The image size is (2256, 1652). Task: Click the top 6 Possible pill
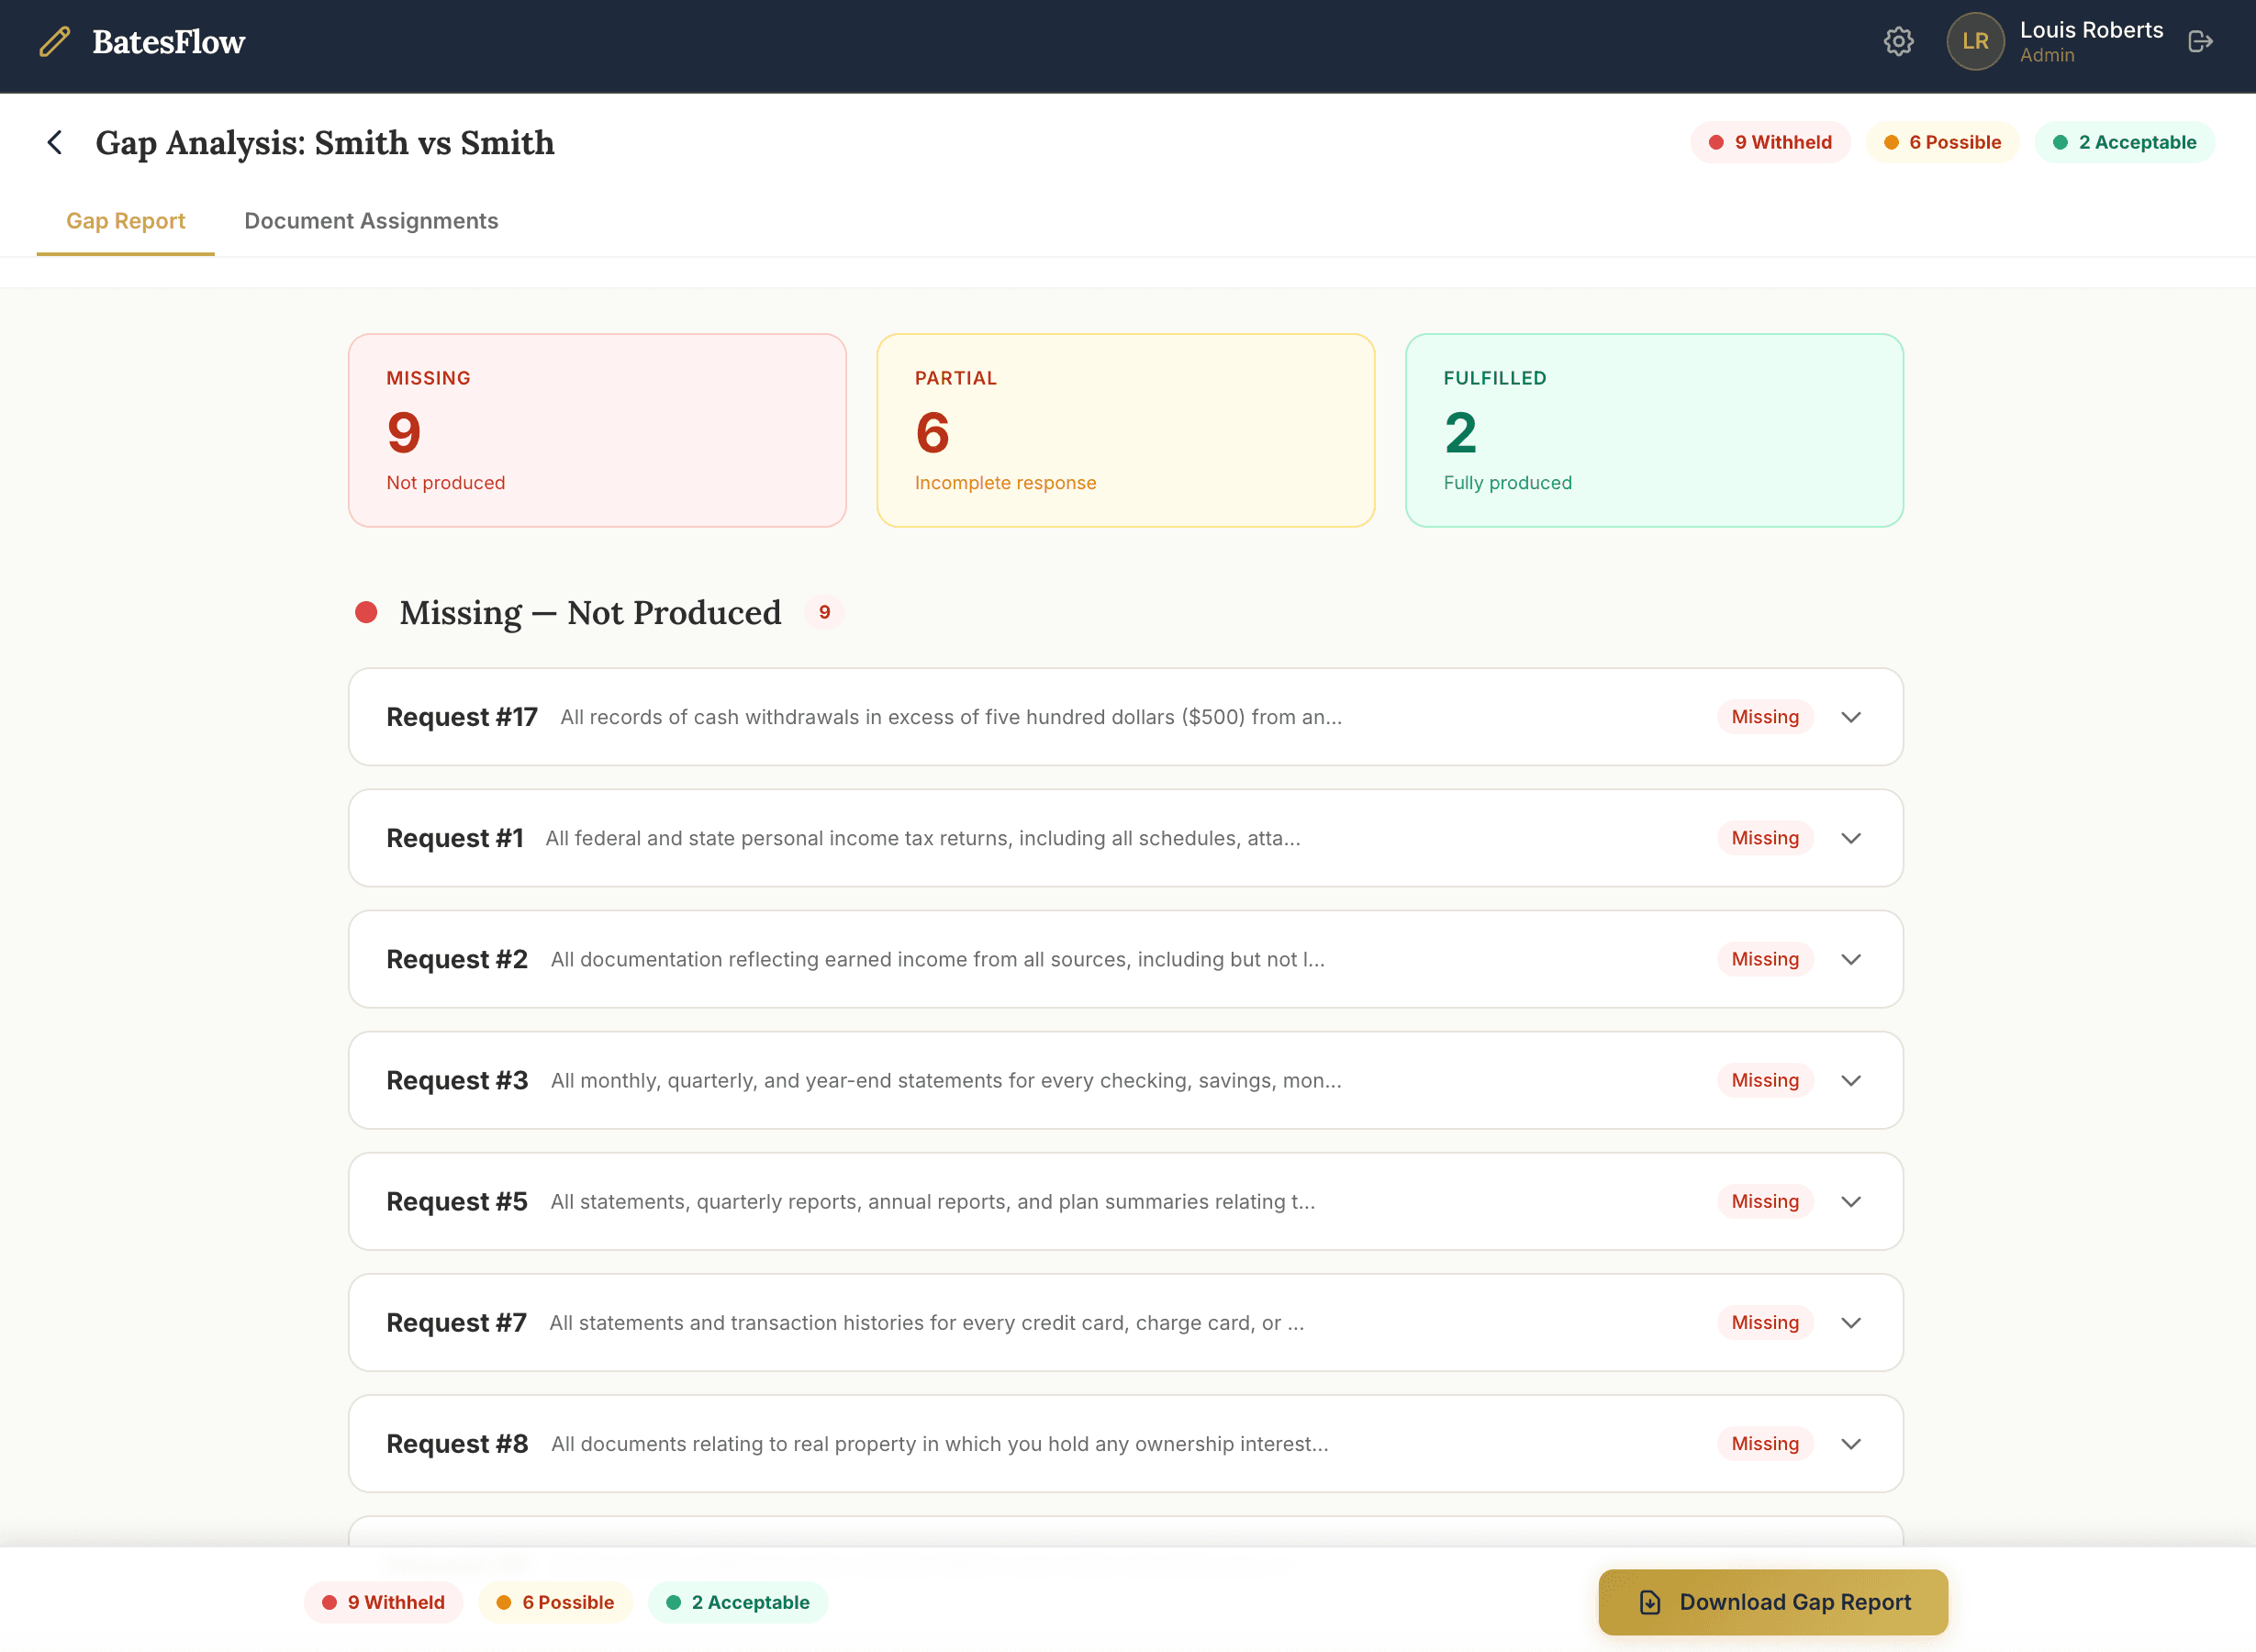tap(1942, 142)
